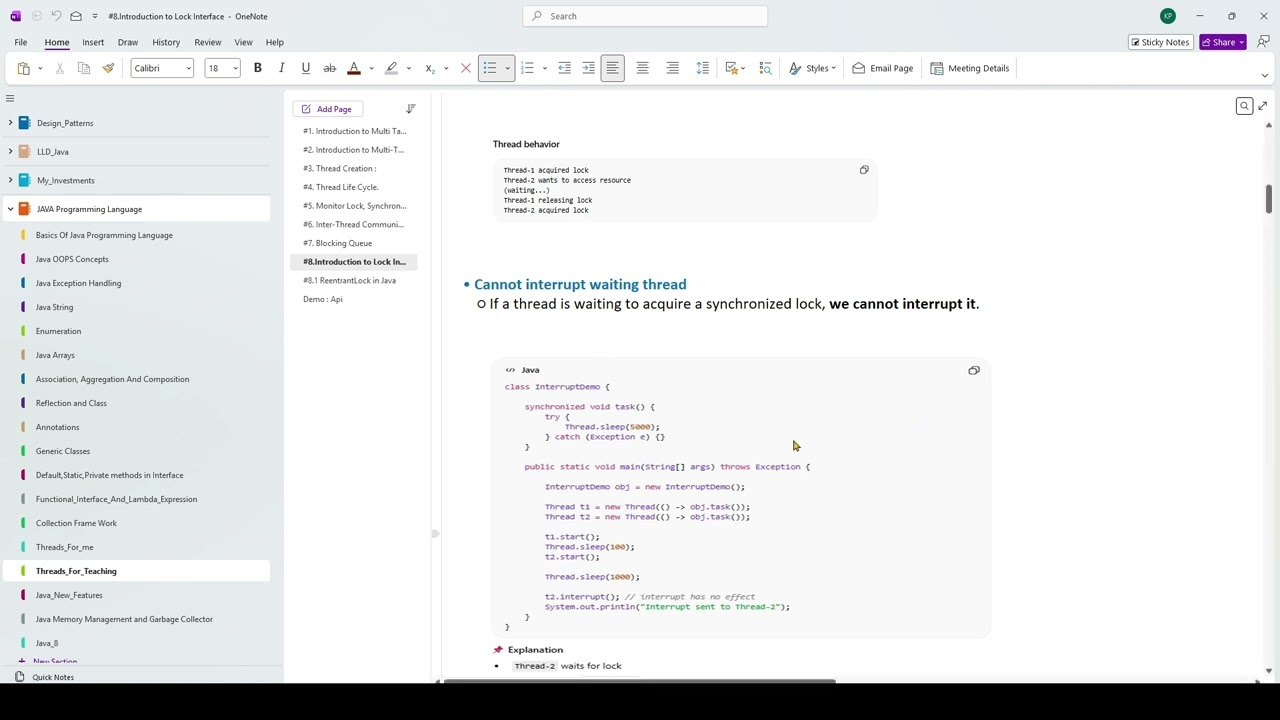Viewport: 1280px width, 720px height.
Task: Click the Share button
Action: (x=1222, y=42)
